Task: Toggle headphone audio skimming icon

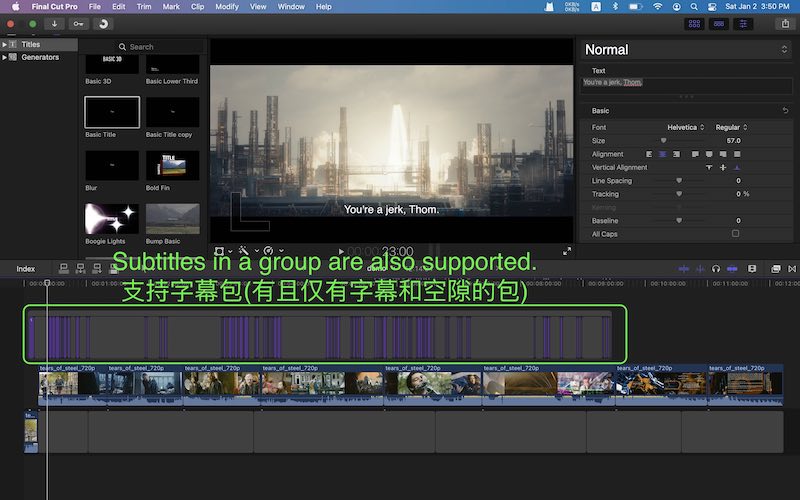Action: tap(716, 268)
